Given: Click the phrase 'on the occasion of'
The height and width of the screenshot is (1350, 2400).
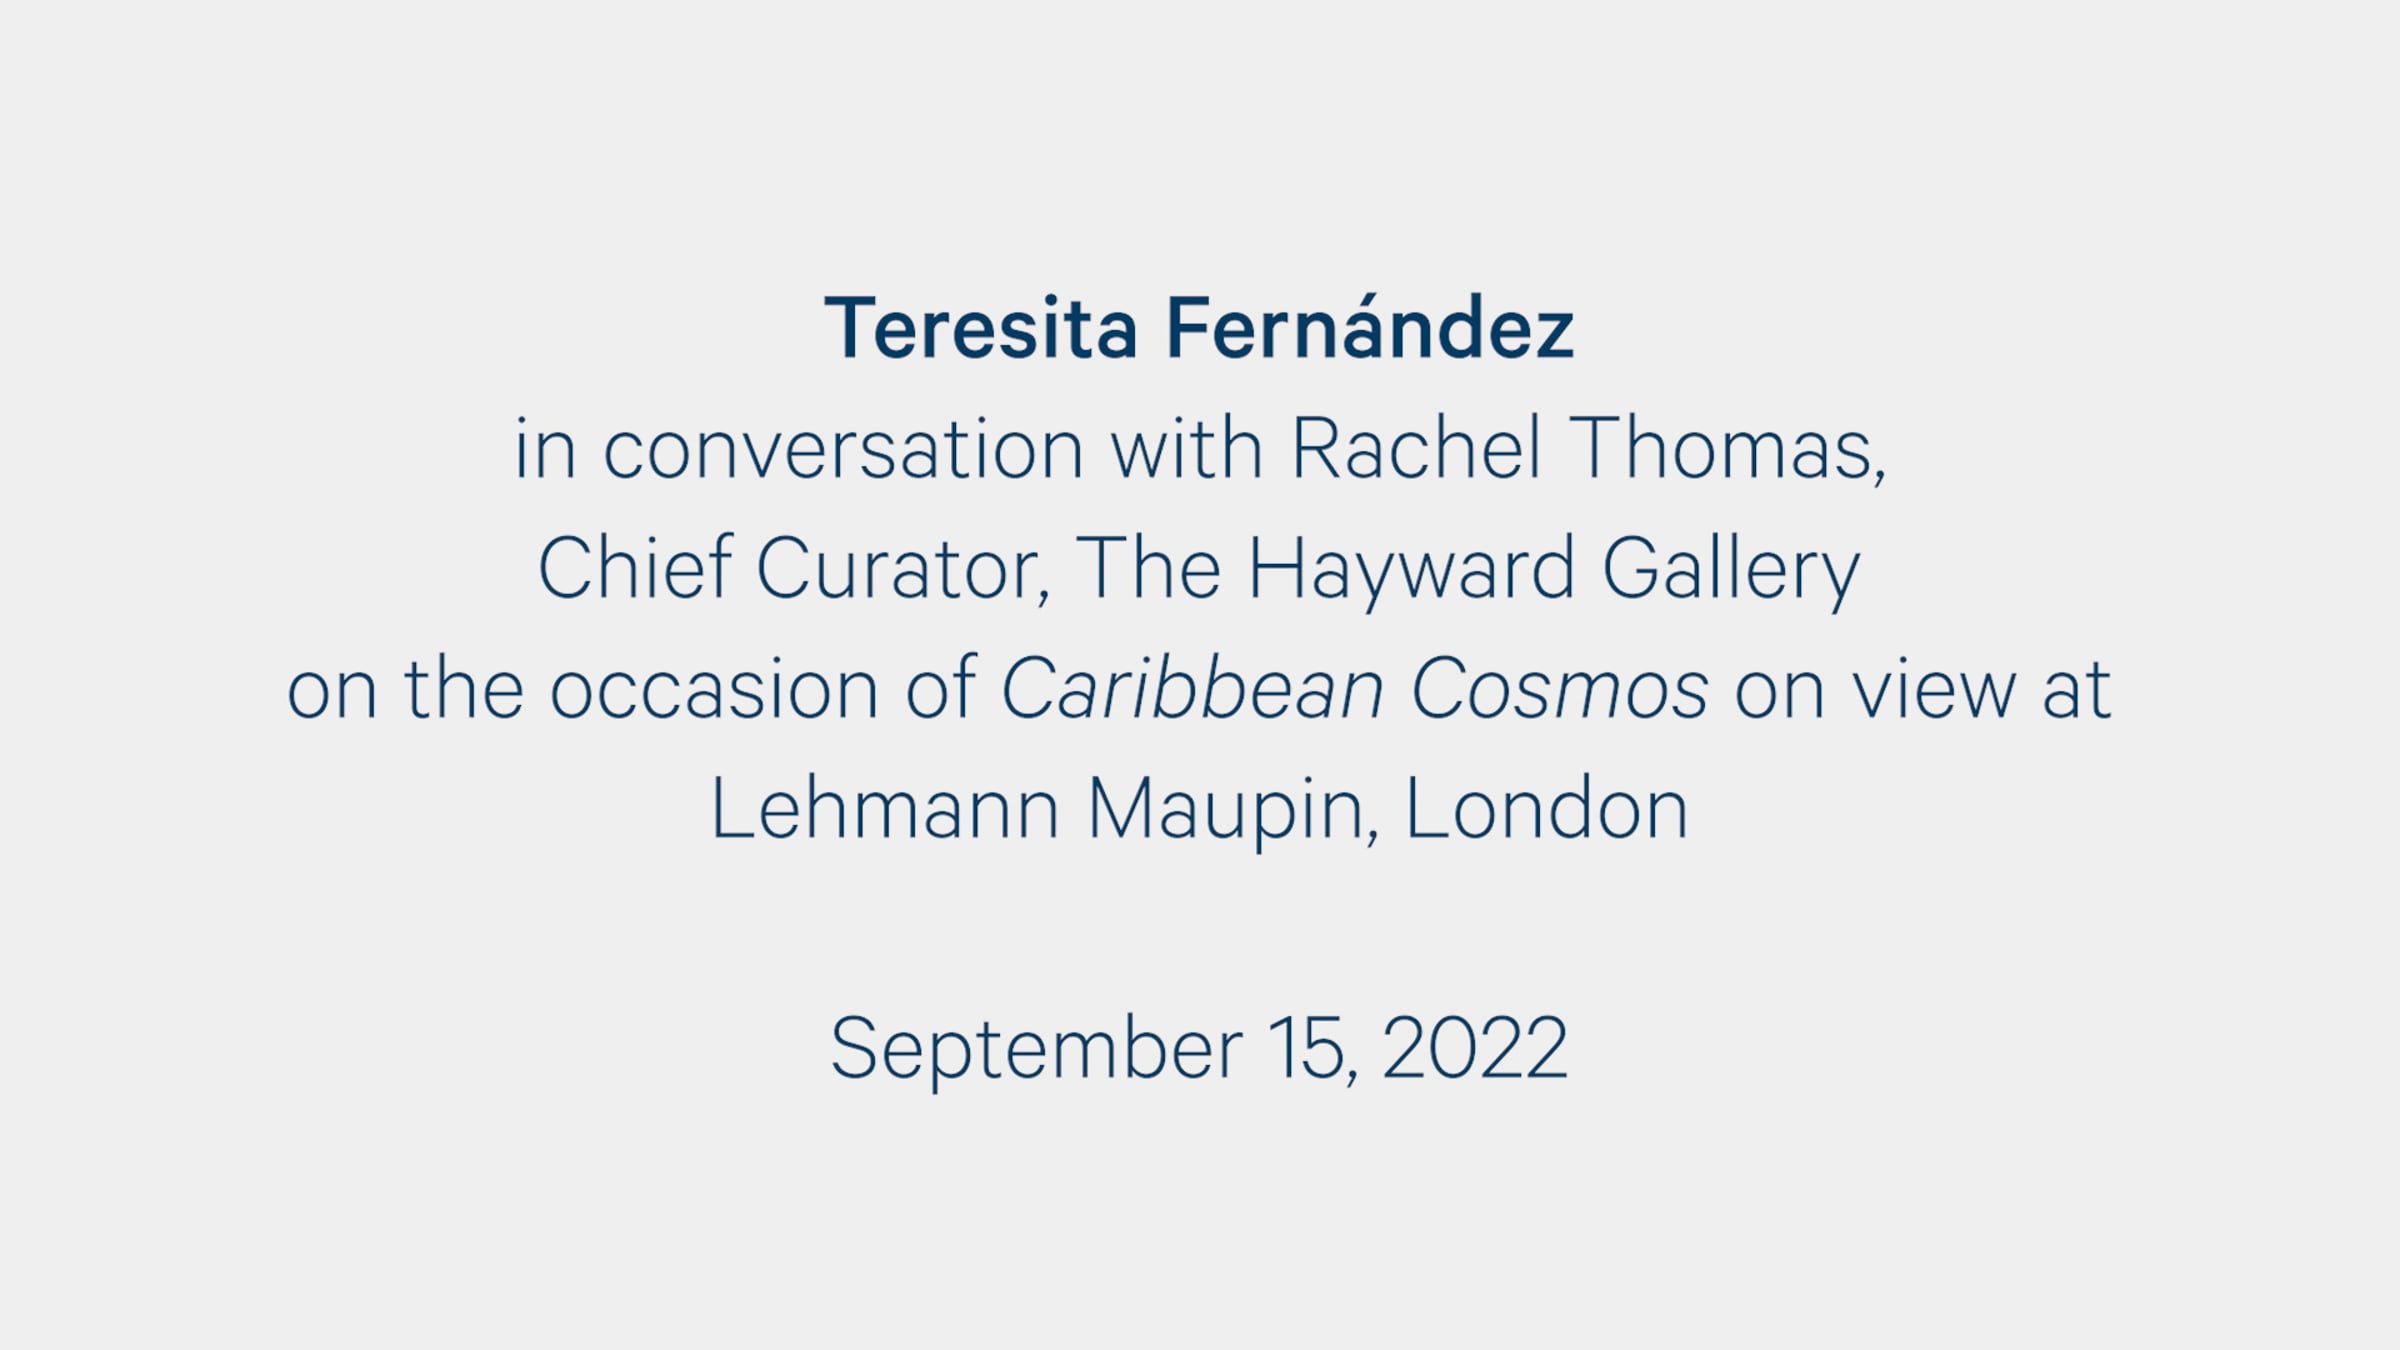Looking at the screenshot, I should (x=632, y=688).
